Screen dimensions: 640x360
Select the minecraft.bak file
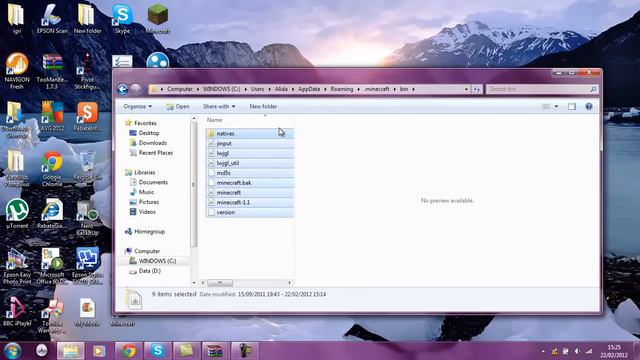(x=250, y=182)
